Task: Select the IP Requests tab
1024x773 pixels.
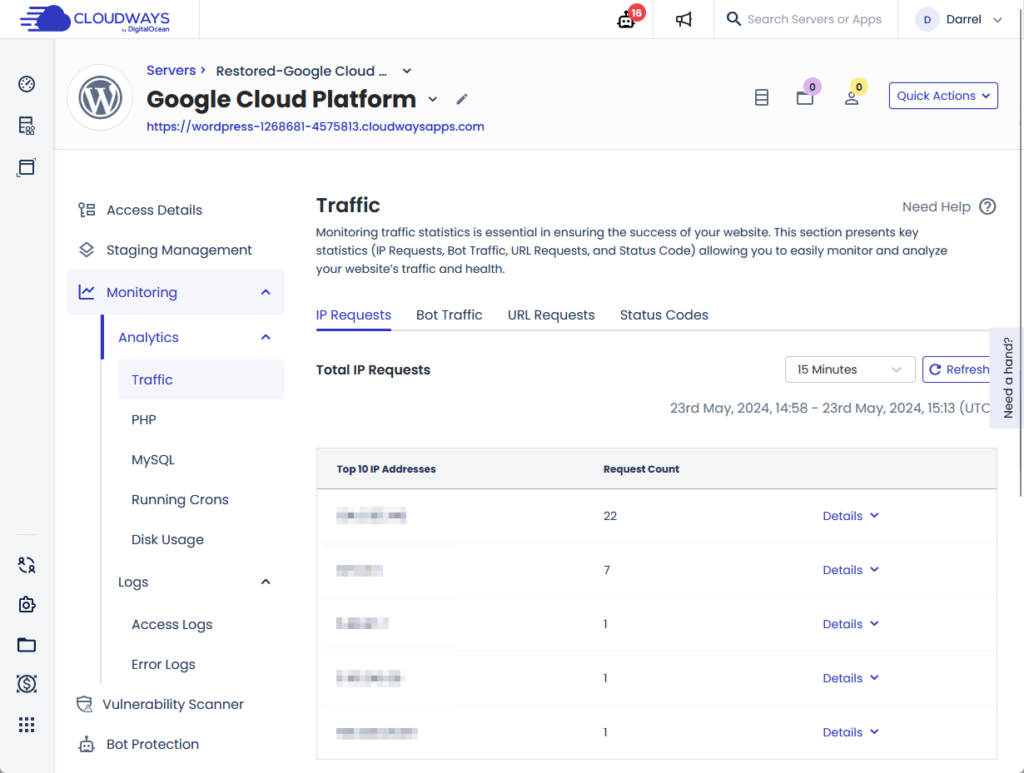Action: (353, 315)
